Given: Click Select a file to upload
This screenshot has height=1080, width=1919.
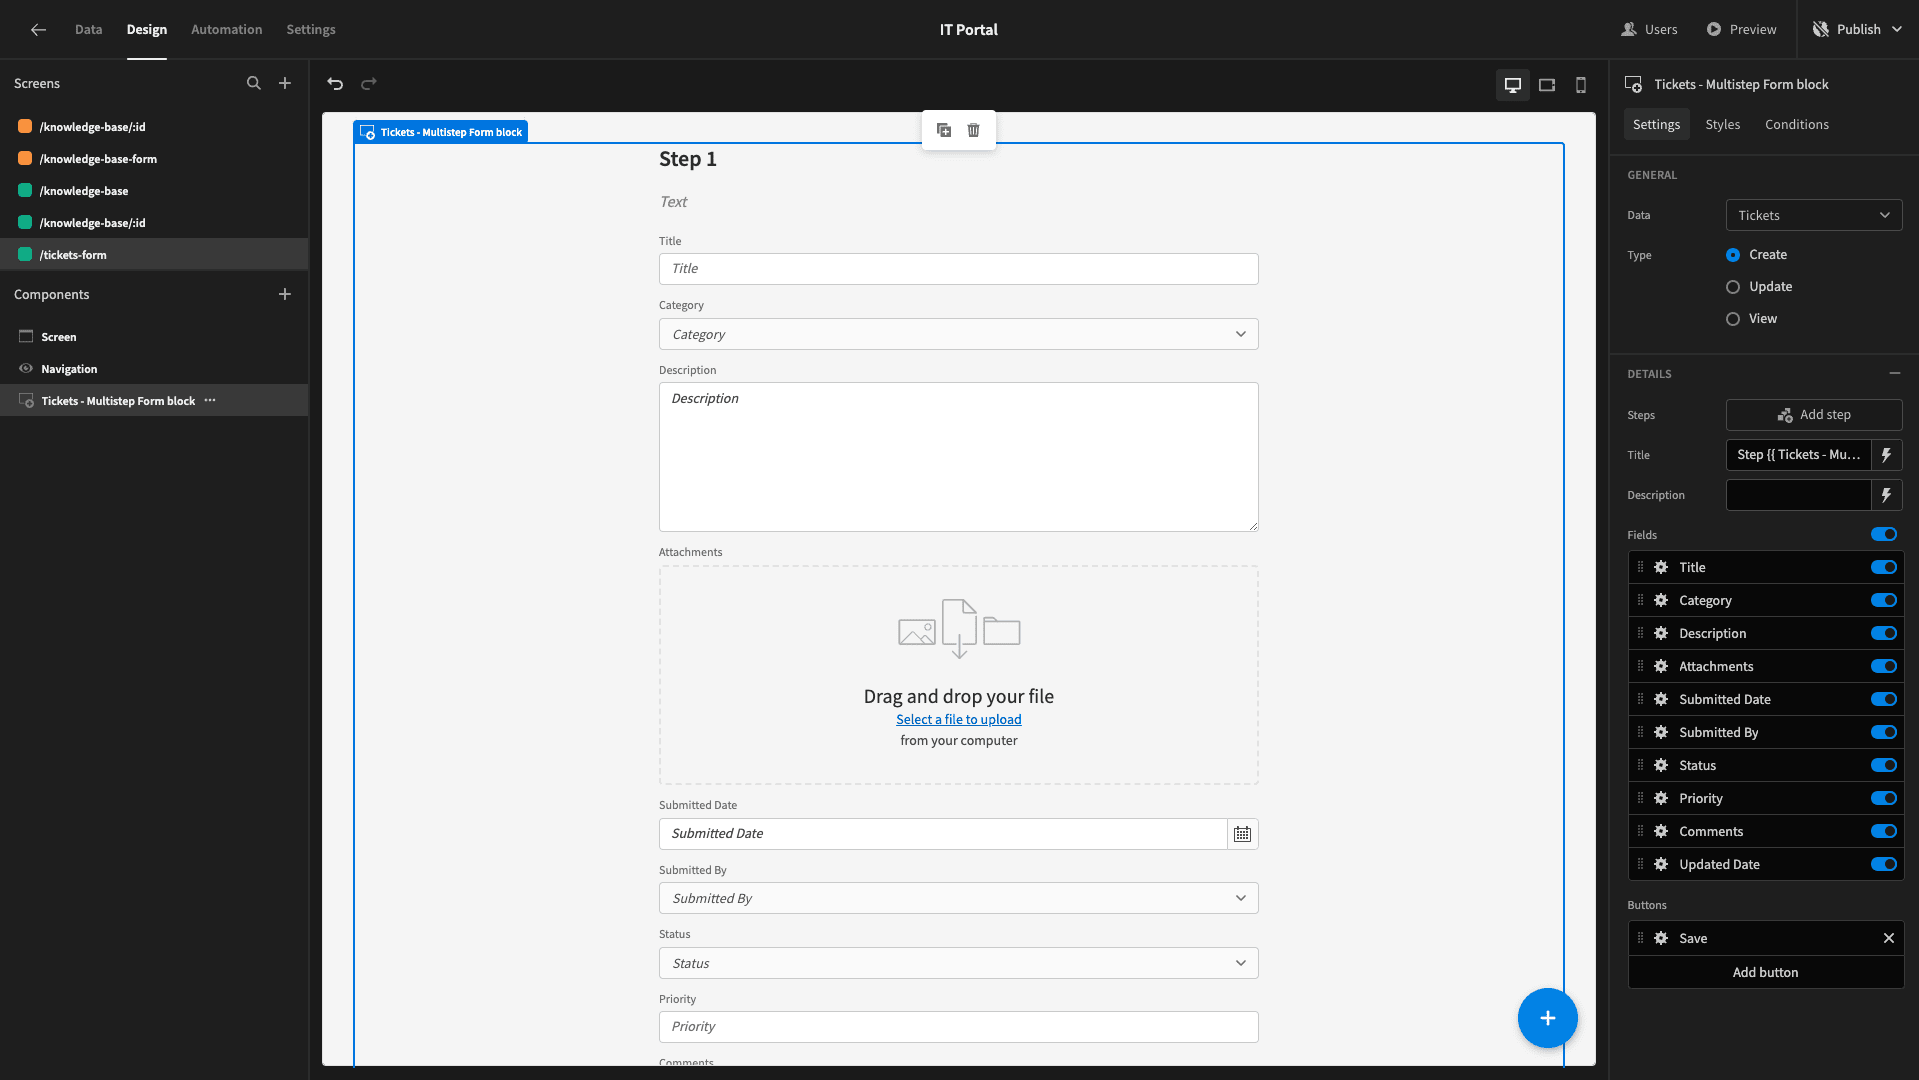Looking at the screenshot, I should pos(958,719).
